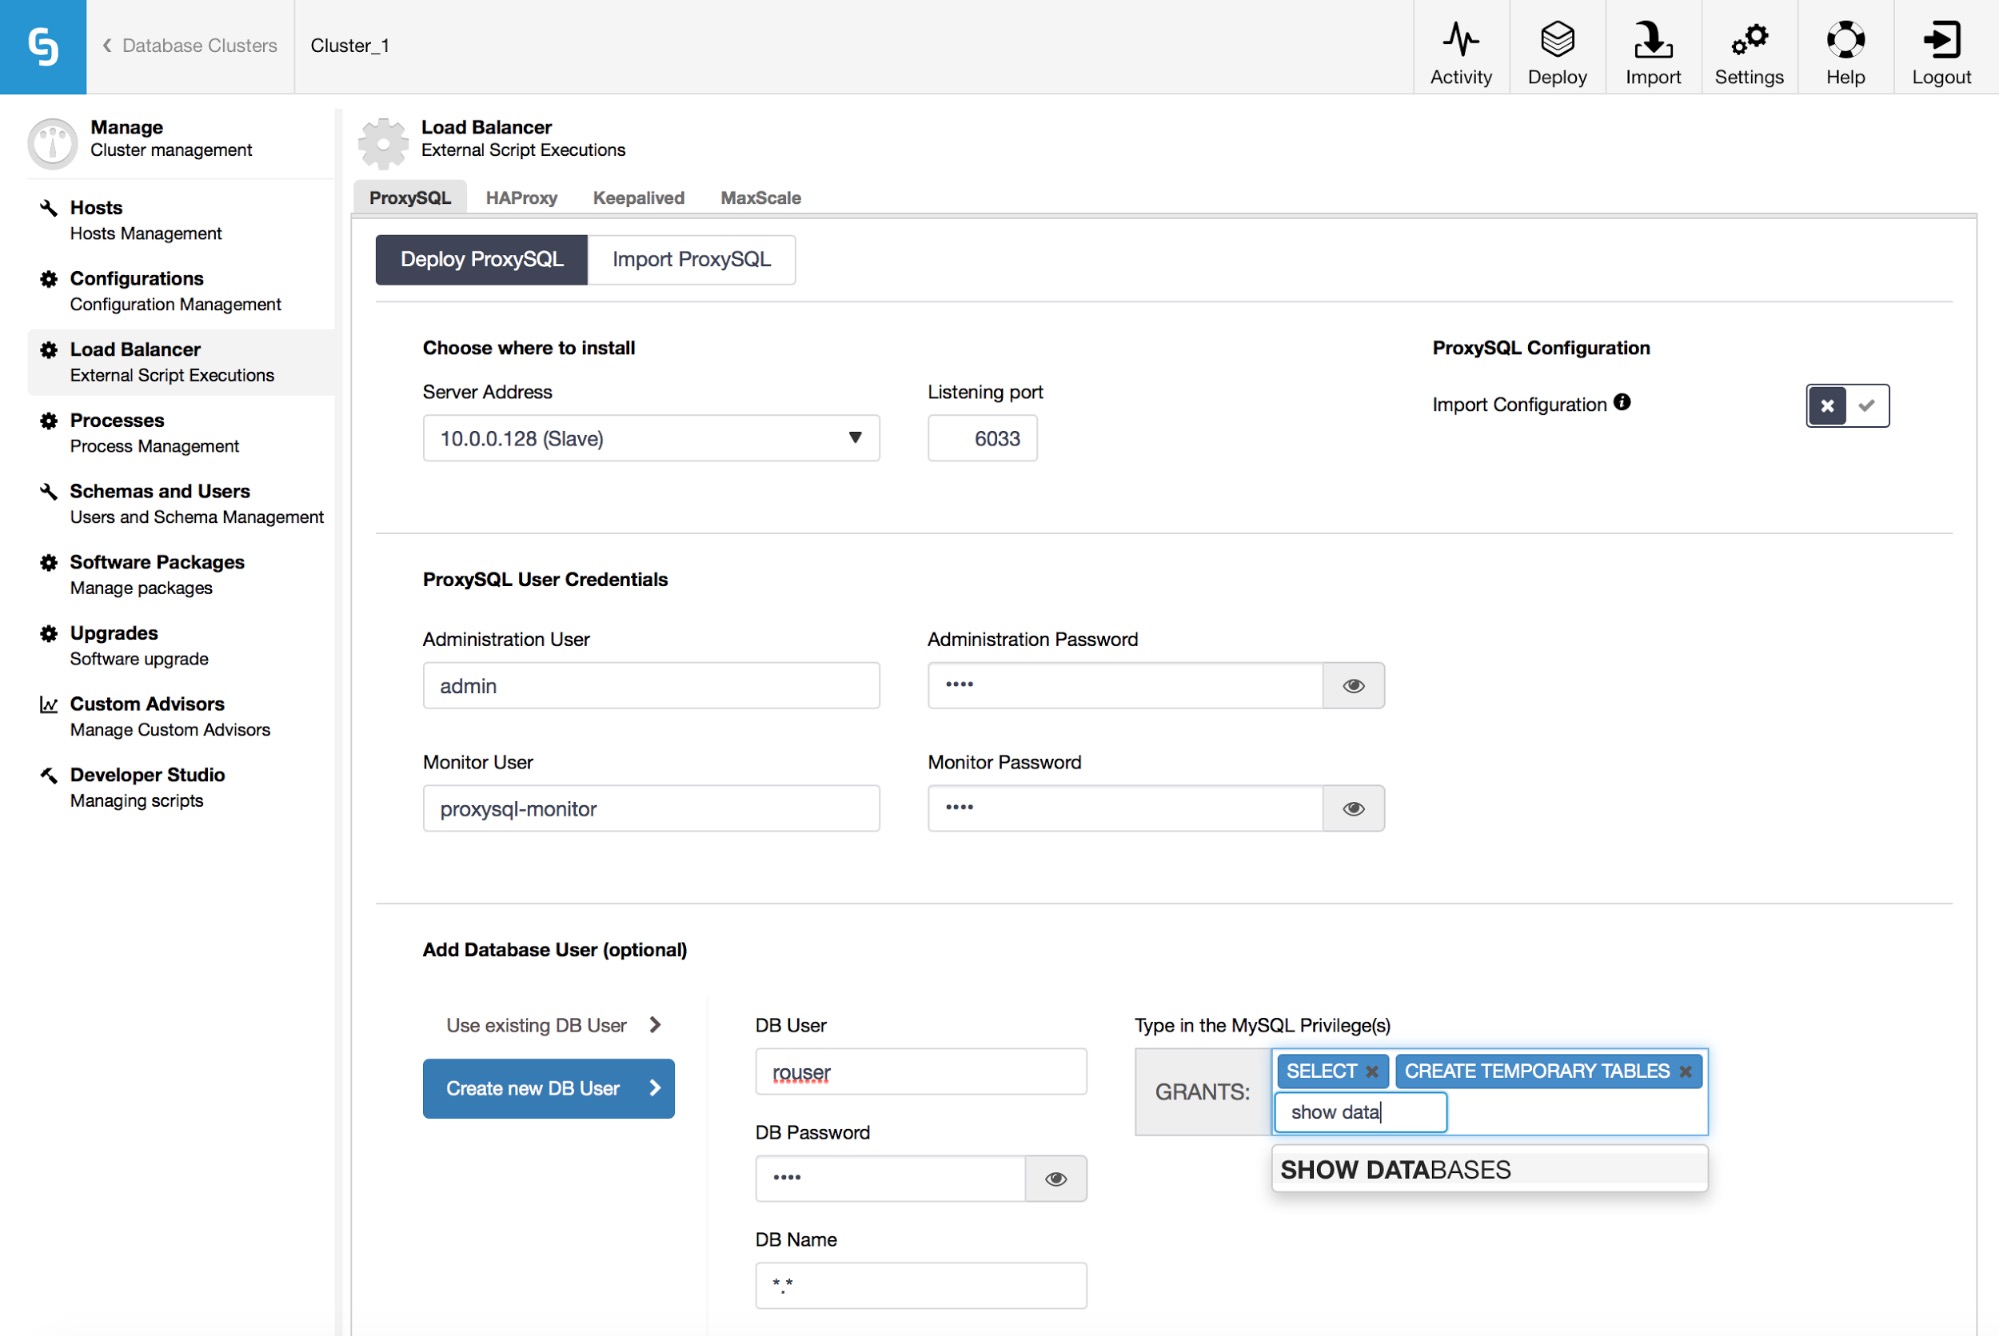The width and height of the screenshot is (1999, 1337).
Task: Switch to the MaxScale tab
Action: pos(760,198)
